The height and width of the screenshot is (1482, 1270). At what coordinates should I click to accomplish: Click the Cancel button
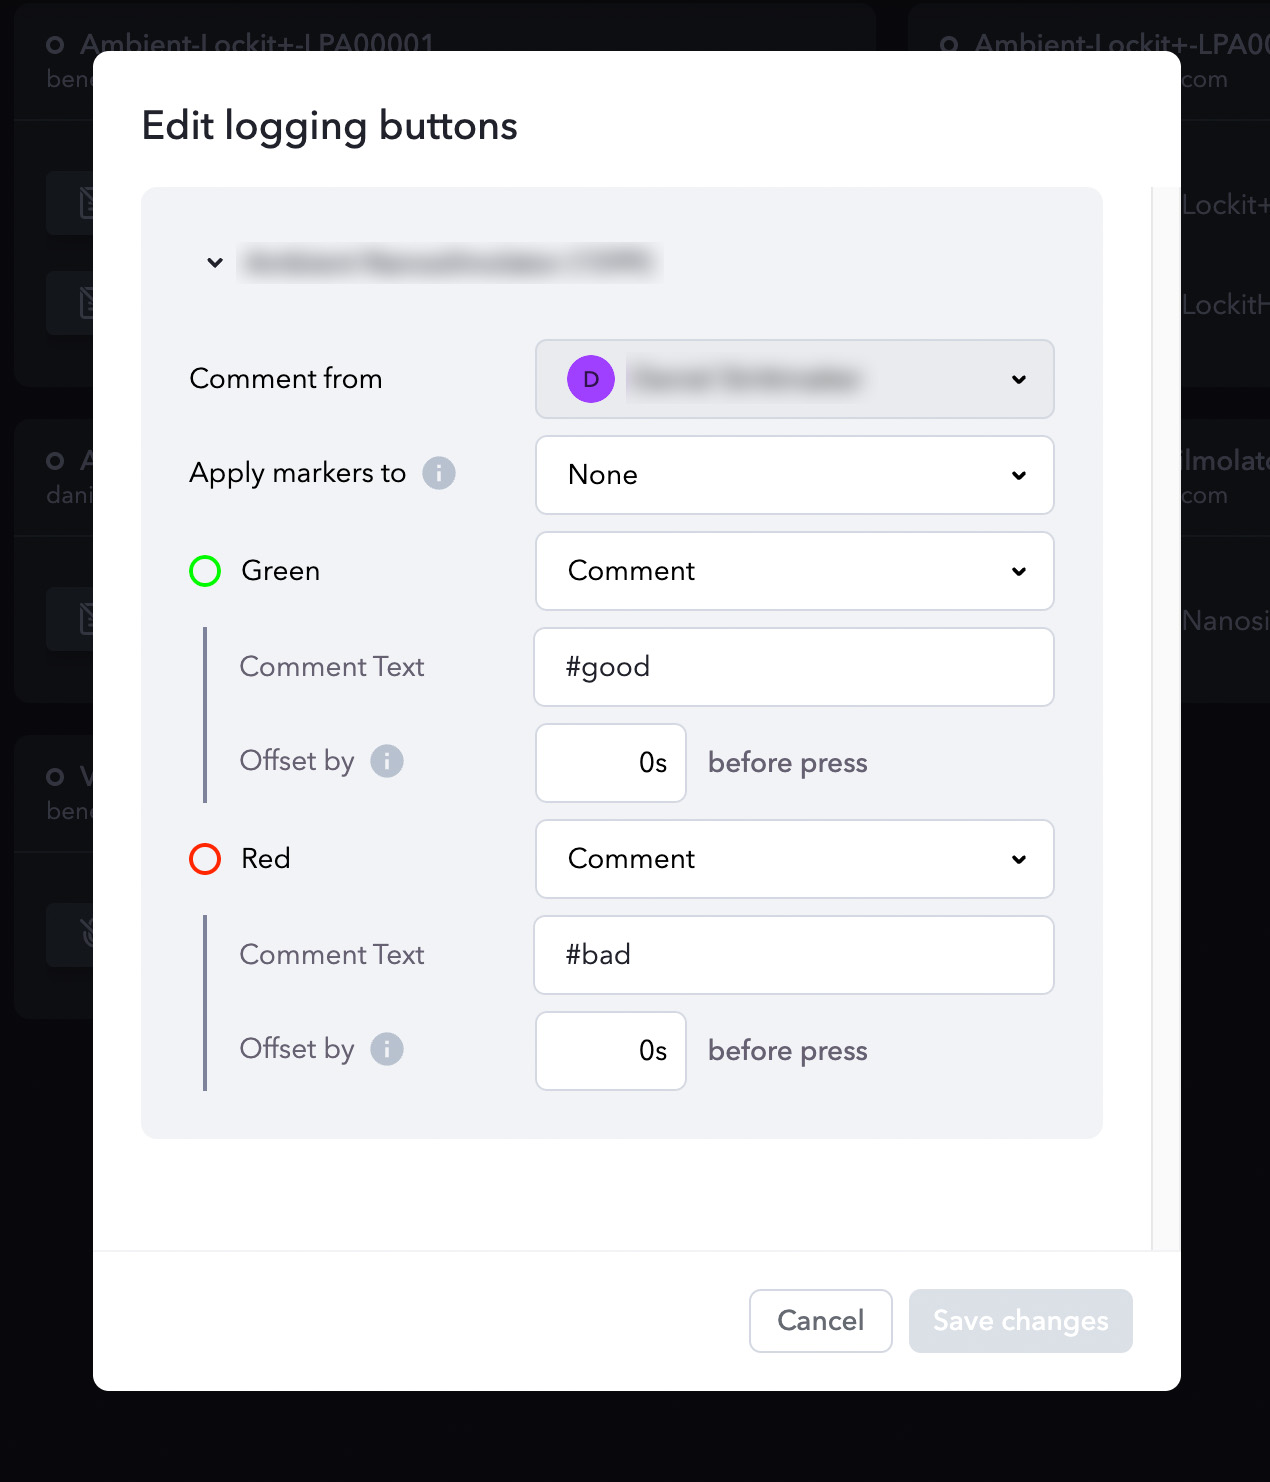(x=821, y=1321)
